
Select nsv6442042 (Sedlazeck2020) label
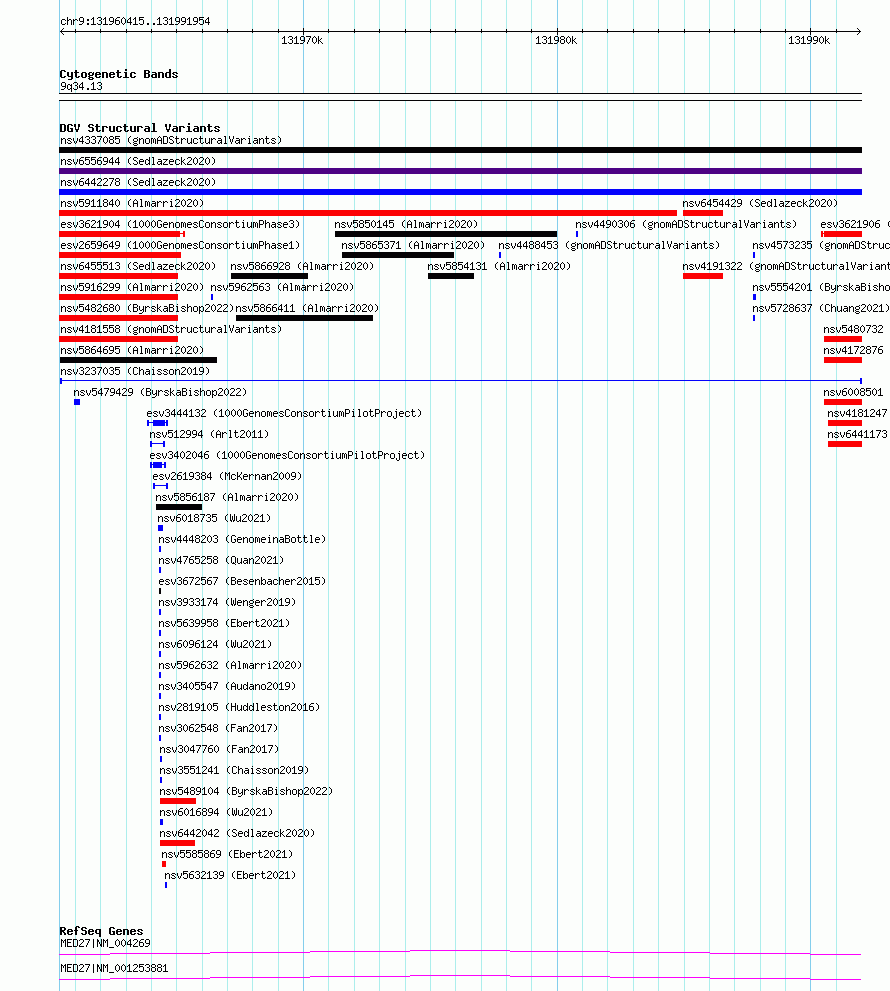236,833
